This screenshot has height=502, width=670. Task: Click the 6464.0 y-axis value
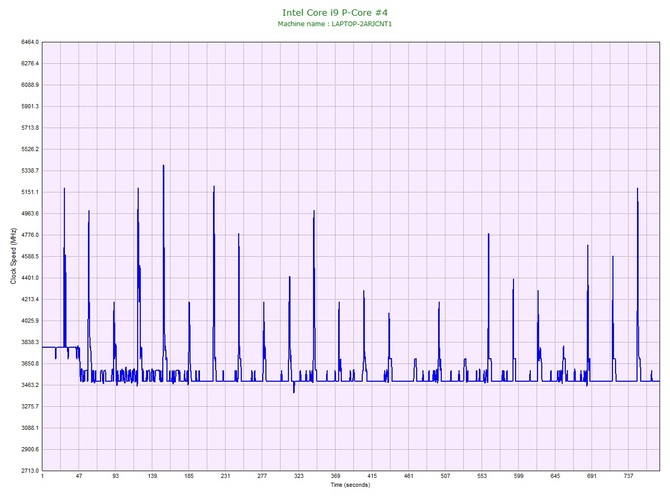(30, 42)
